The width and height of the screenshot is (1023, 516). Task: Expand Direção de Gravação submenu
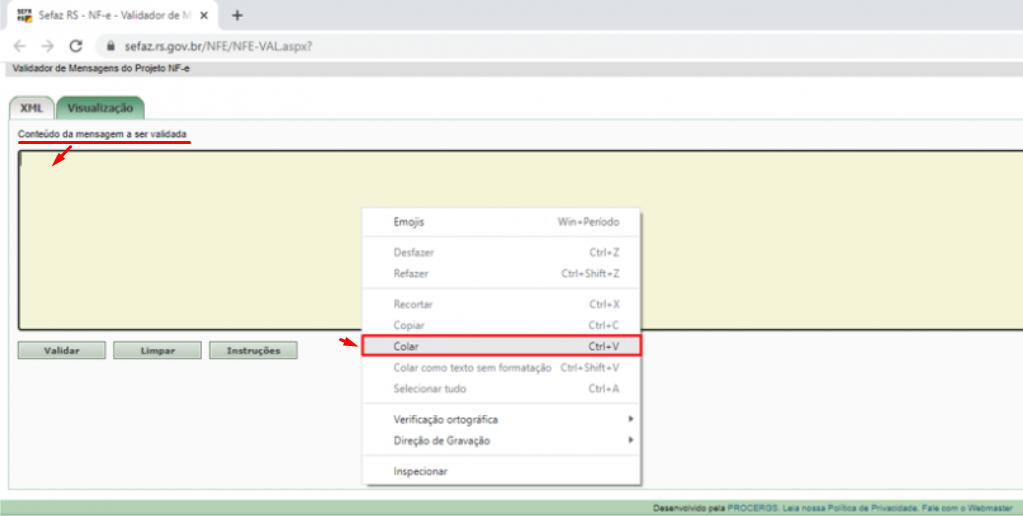[500, 440]
